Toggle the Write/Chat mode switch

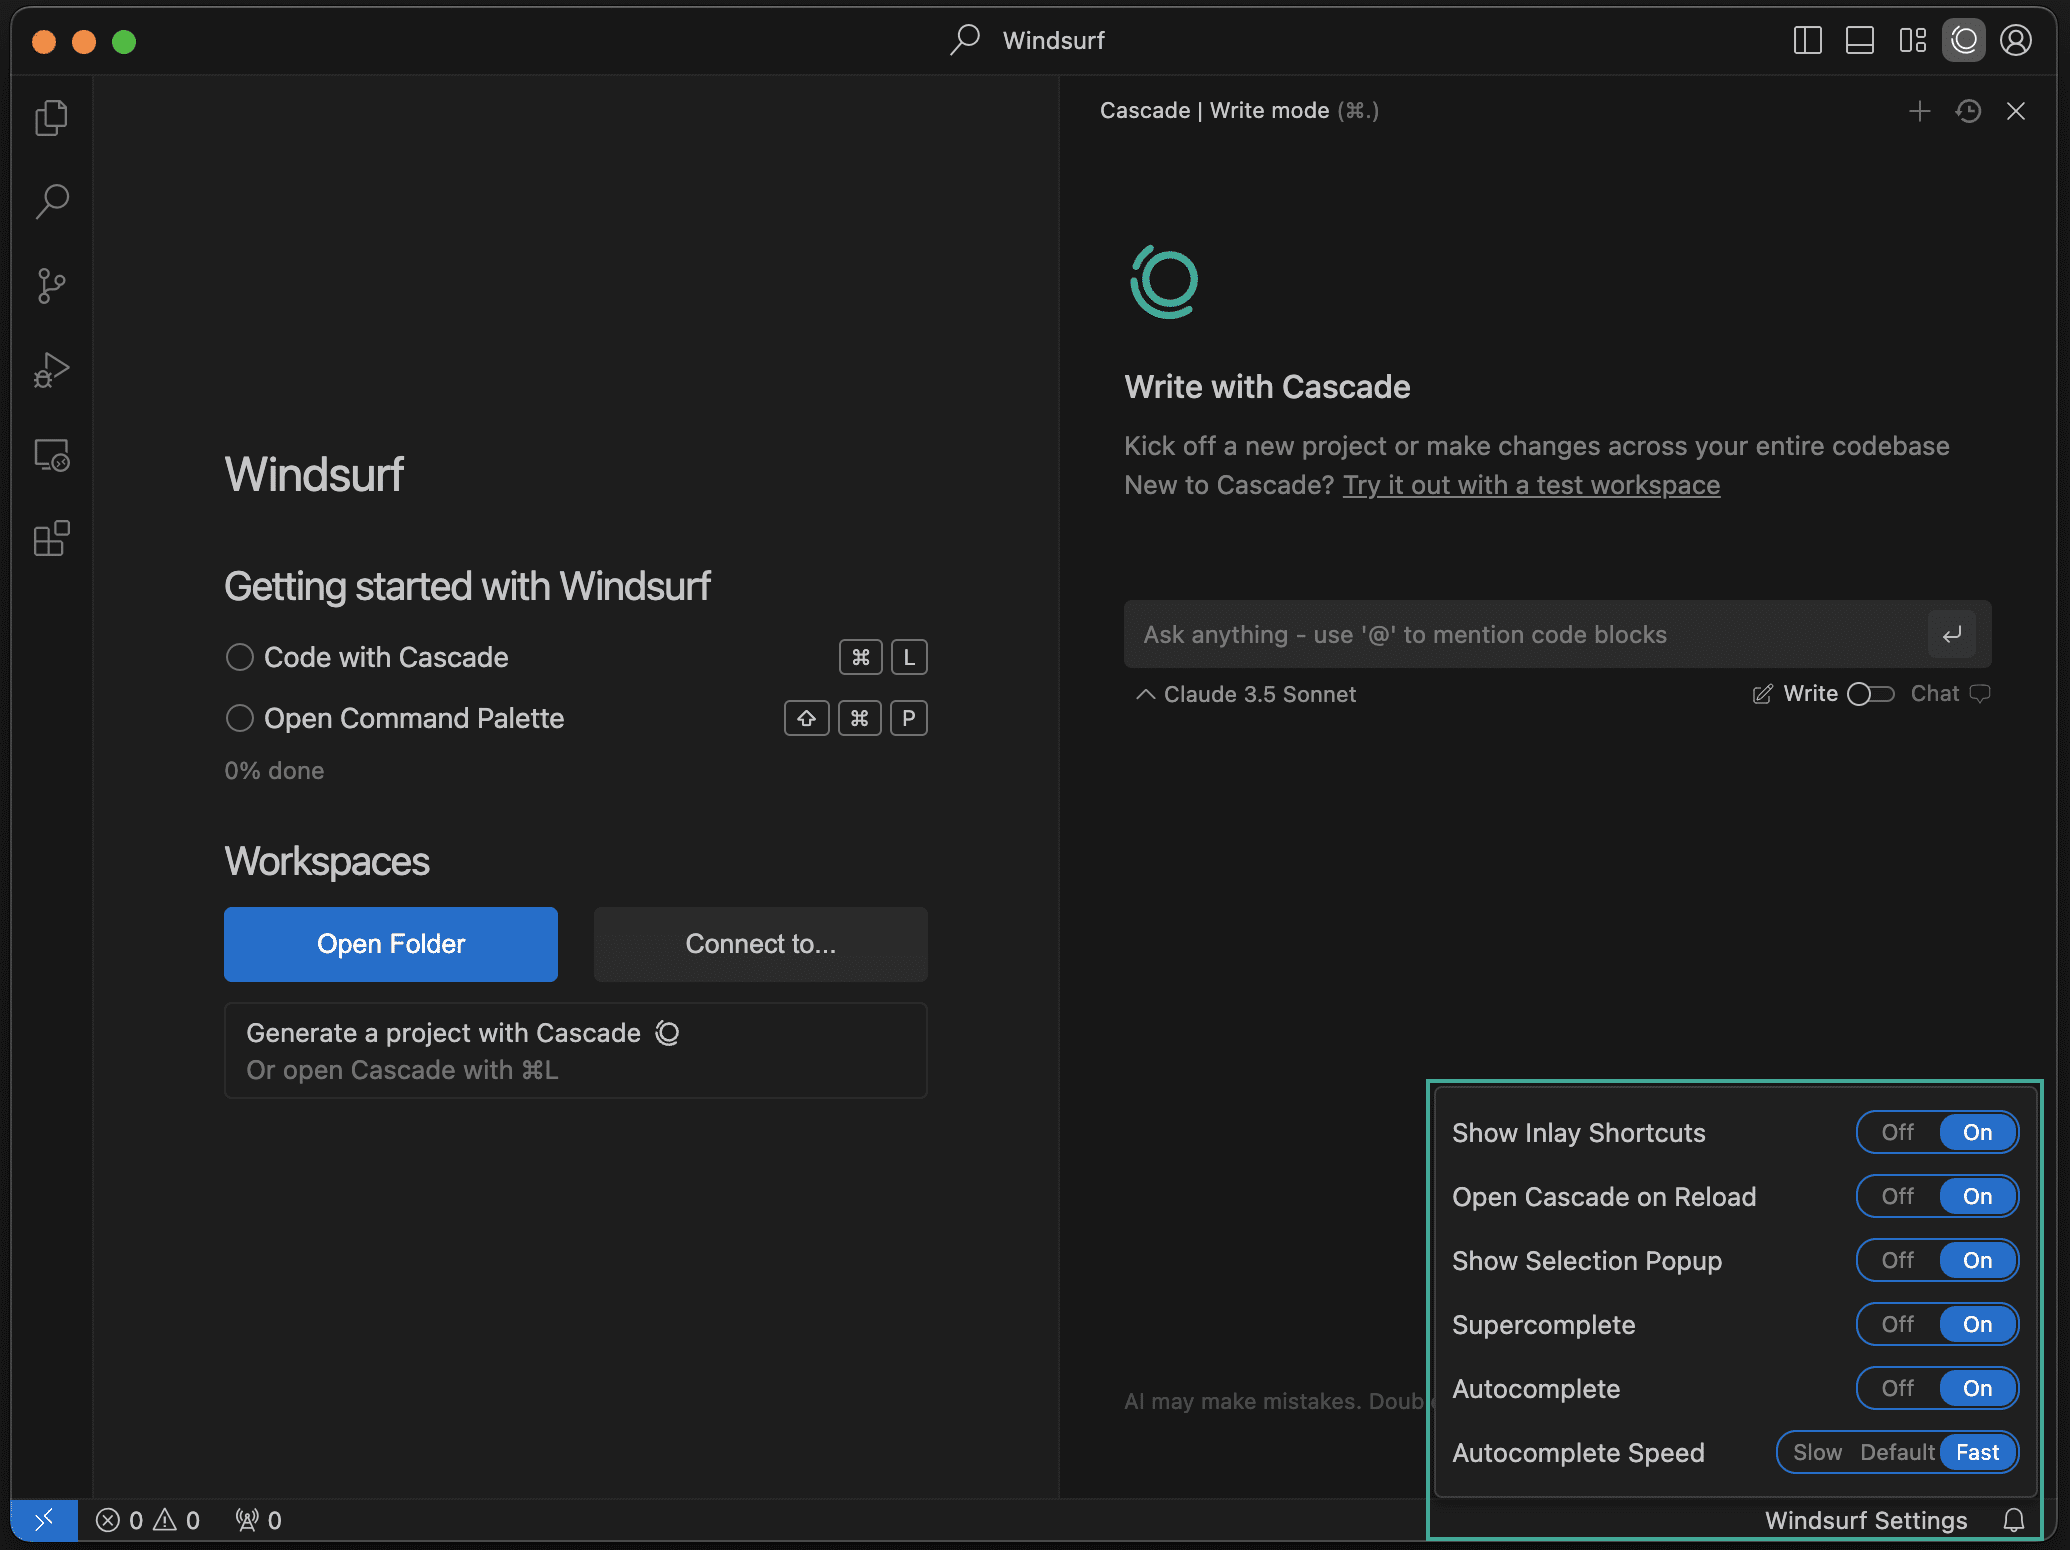[1870, 694]
